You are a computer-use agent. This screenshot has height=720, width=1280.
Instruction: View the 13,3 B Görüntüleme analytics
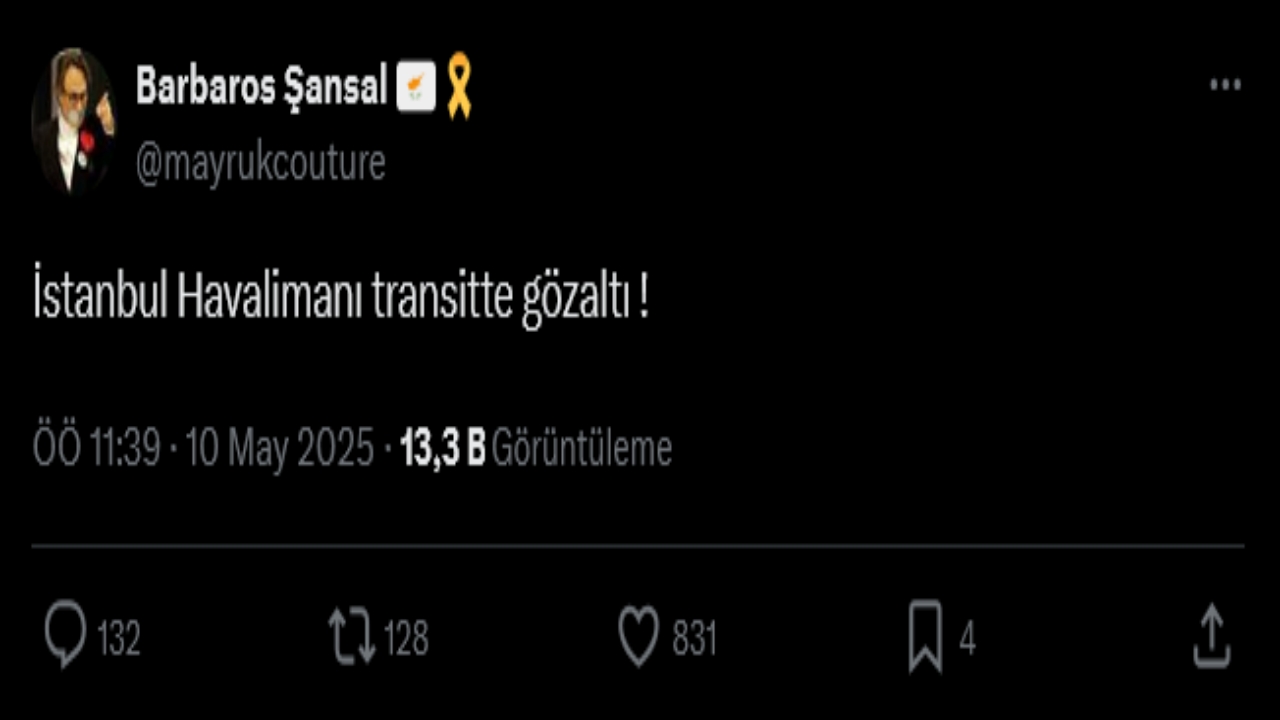(536, 449)
